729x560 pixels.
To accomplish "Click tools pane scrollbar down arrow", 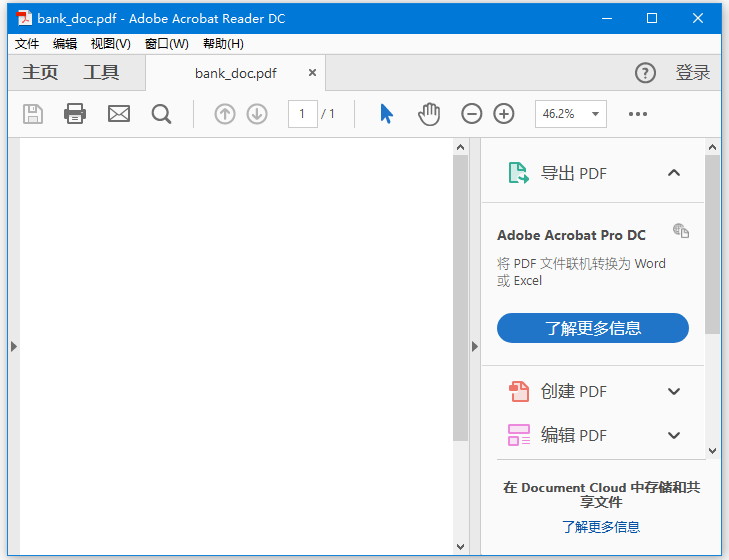I will tap(712, 450).
